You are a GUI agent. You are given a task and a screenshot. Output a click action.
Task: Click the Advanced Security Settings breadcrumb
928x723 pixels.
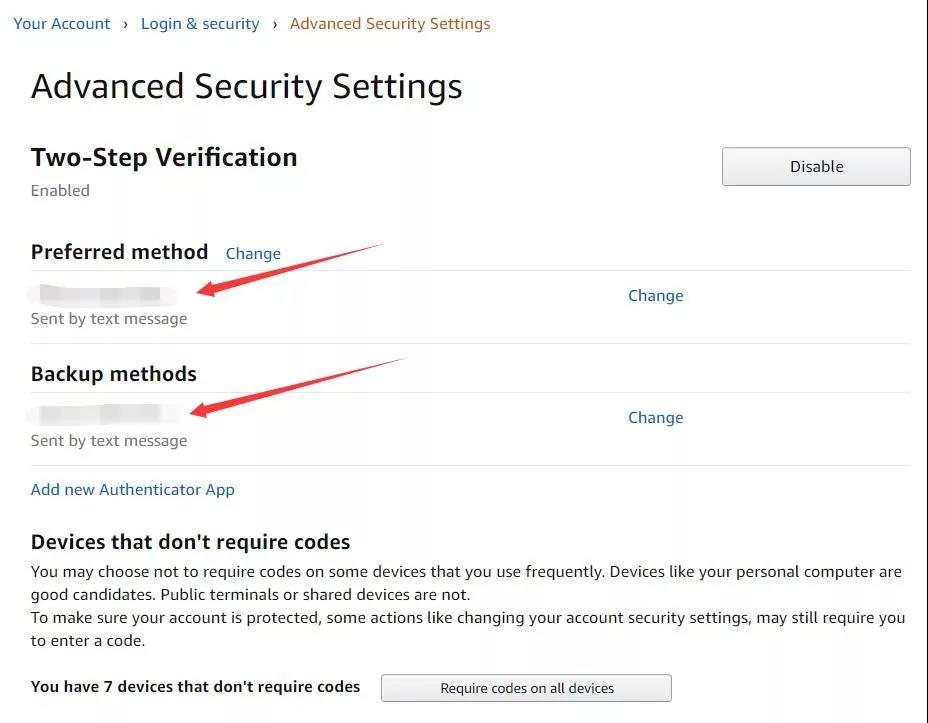pyautogui.click(x=390, y=23)
